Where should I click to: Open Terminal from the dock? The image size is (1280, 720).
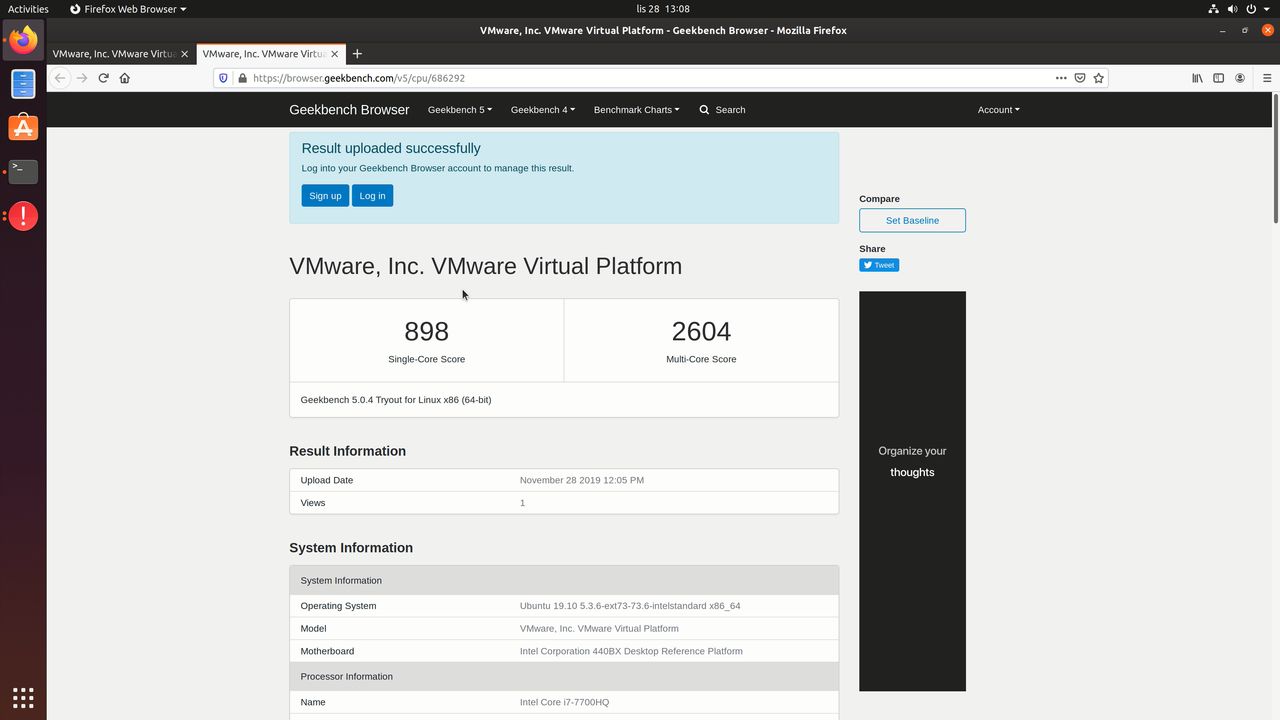pos(23,172)
